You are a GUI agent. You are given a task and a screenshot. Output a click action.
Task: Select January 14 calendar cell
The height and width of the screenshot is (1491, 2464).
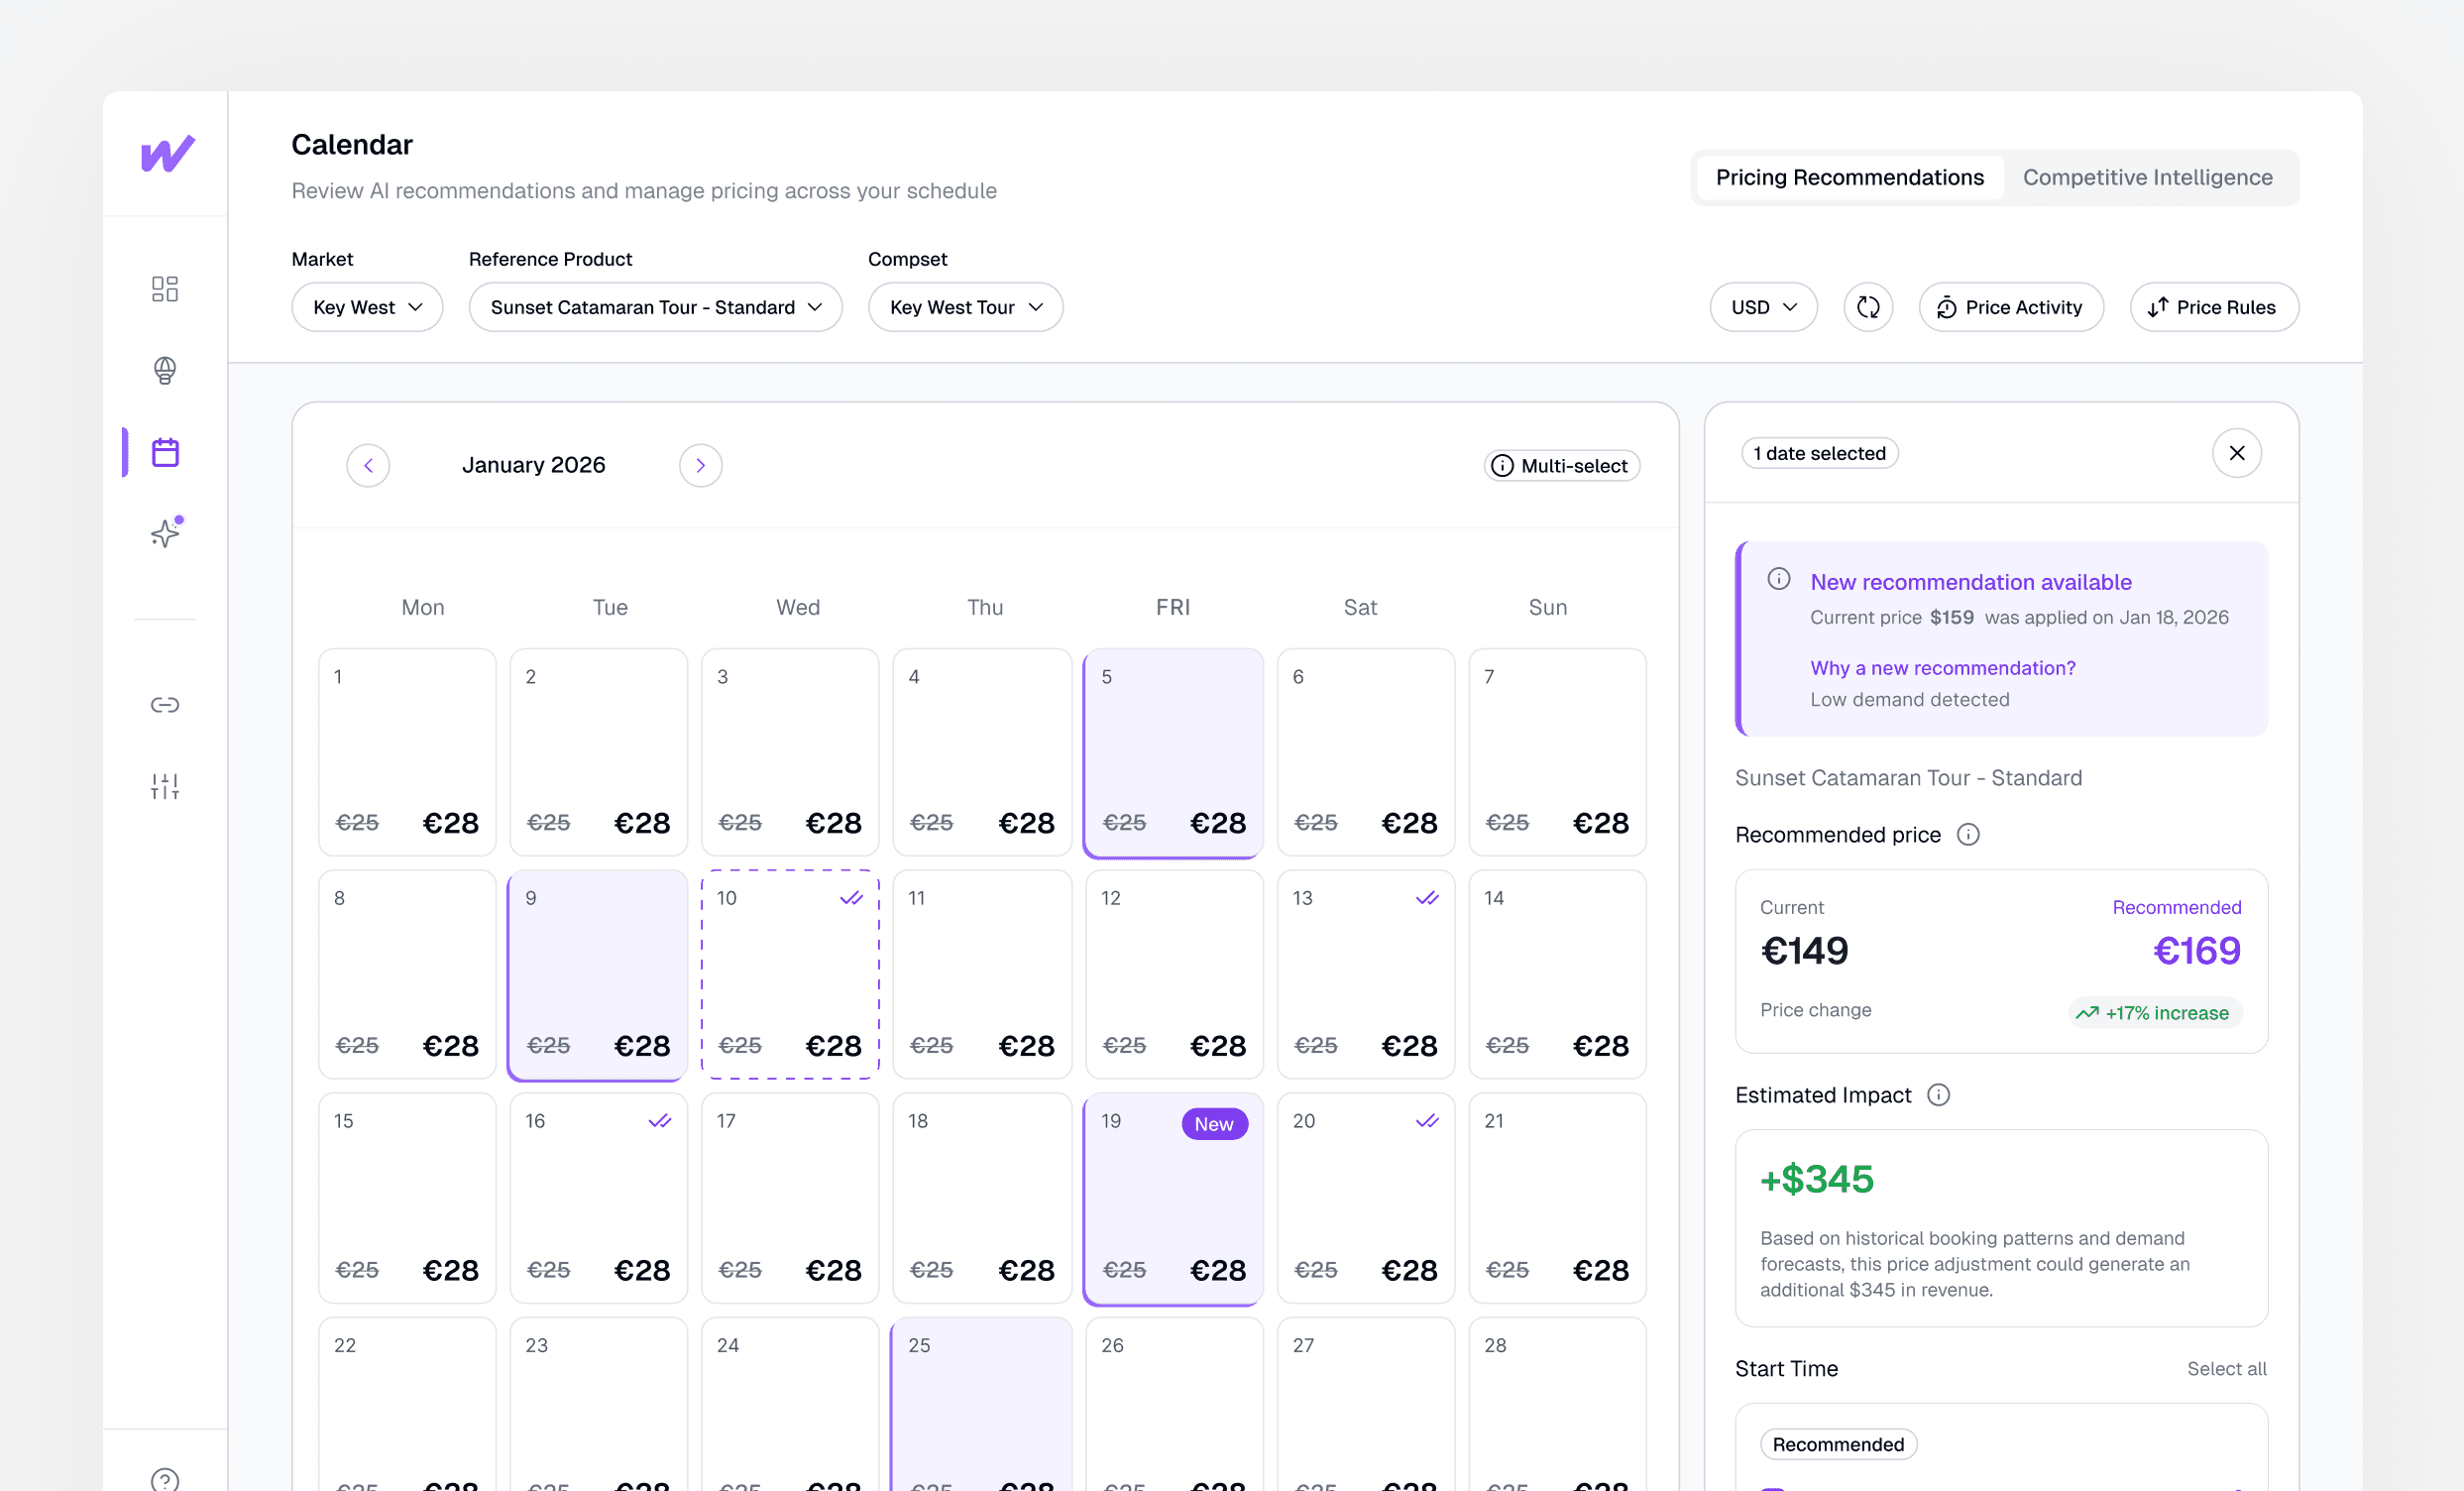(1557, 974)
